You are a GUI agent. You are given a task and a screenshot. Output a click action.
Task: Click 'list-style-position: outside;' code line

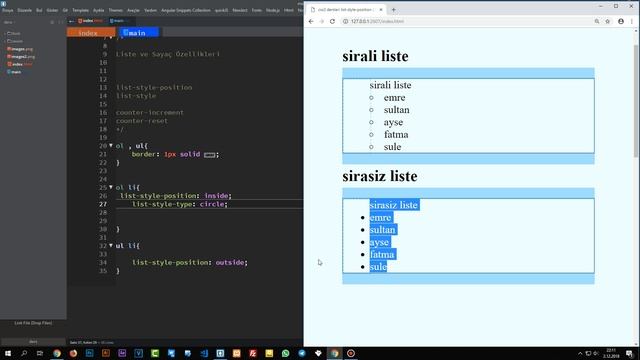click(x=190, y=262)
